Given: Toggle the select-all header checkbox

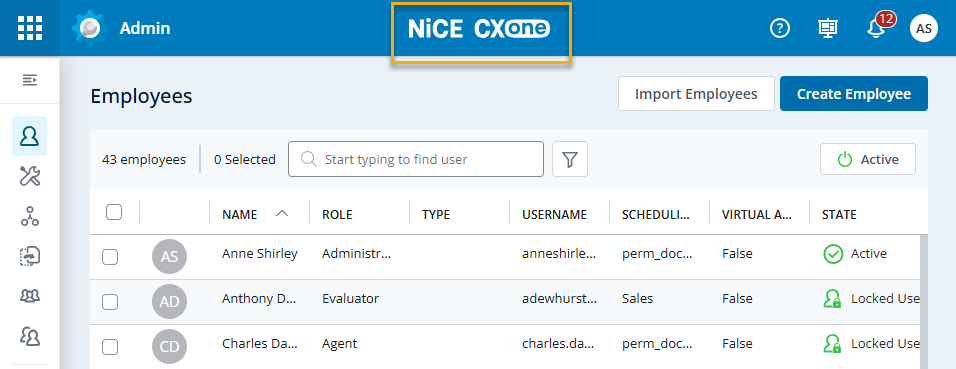Looking at the screenshot, I should [x=113, y=212].
